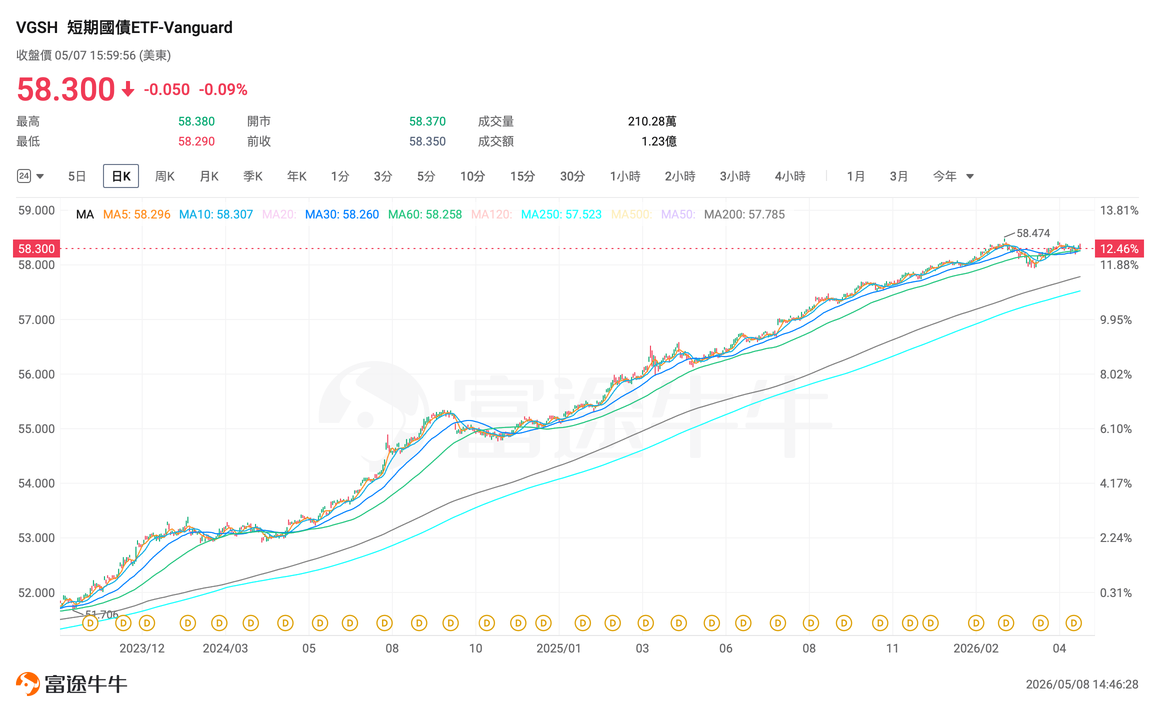Set range to 1月

click(855, 176)
